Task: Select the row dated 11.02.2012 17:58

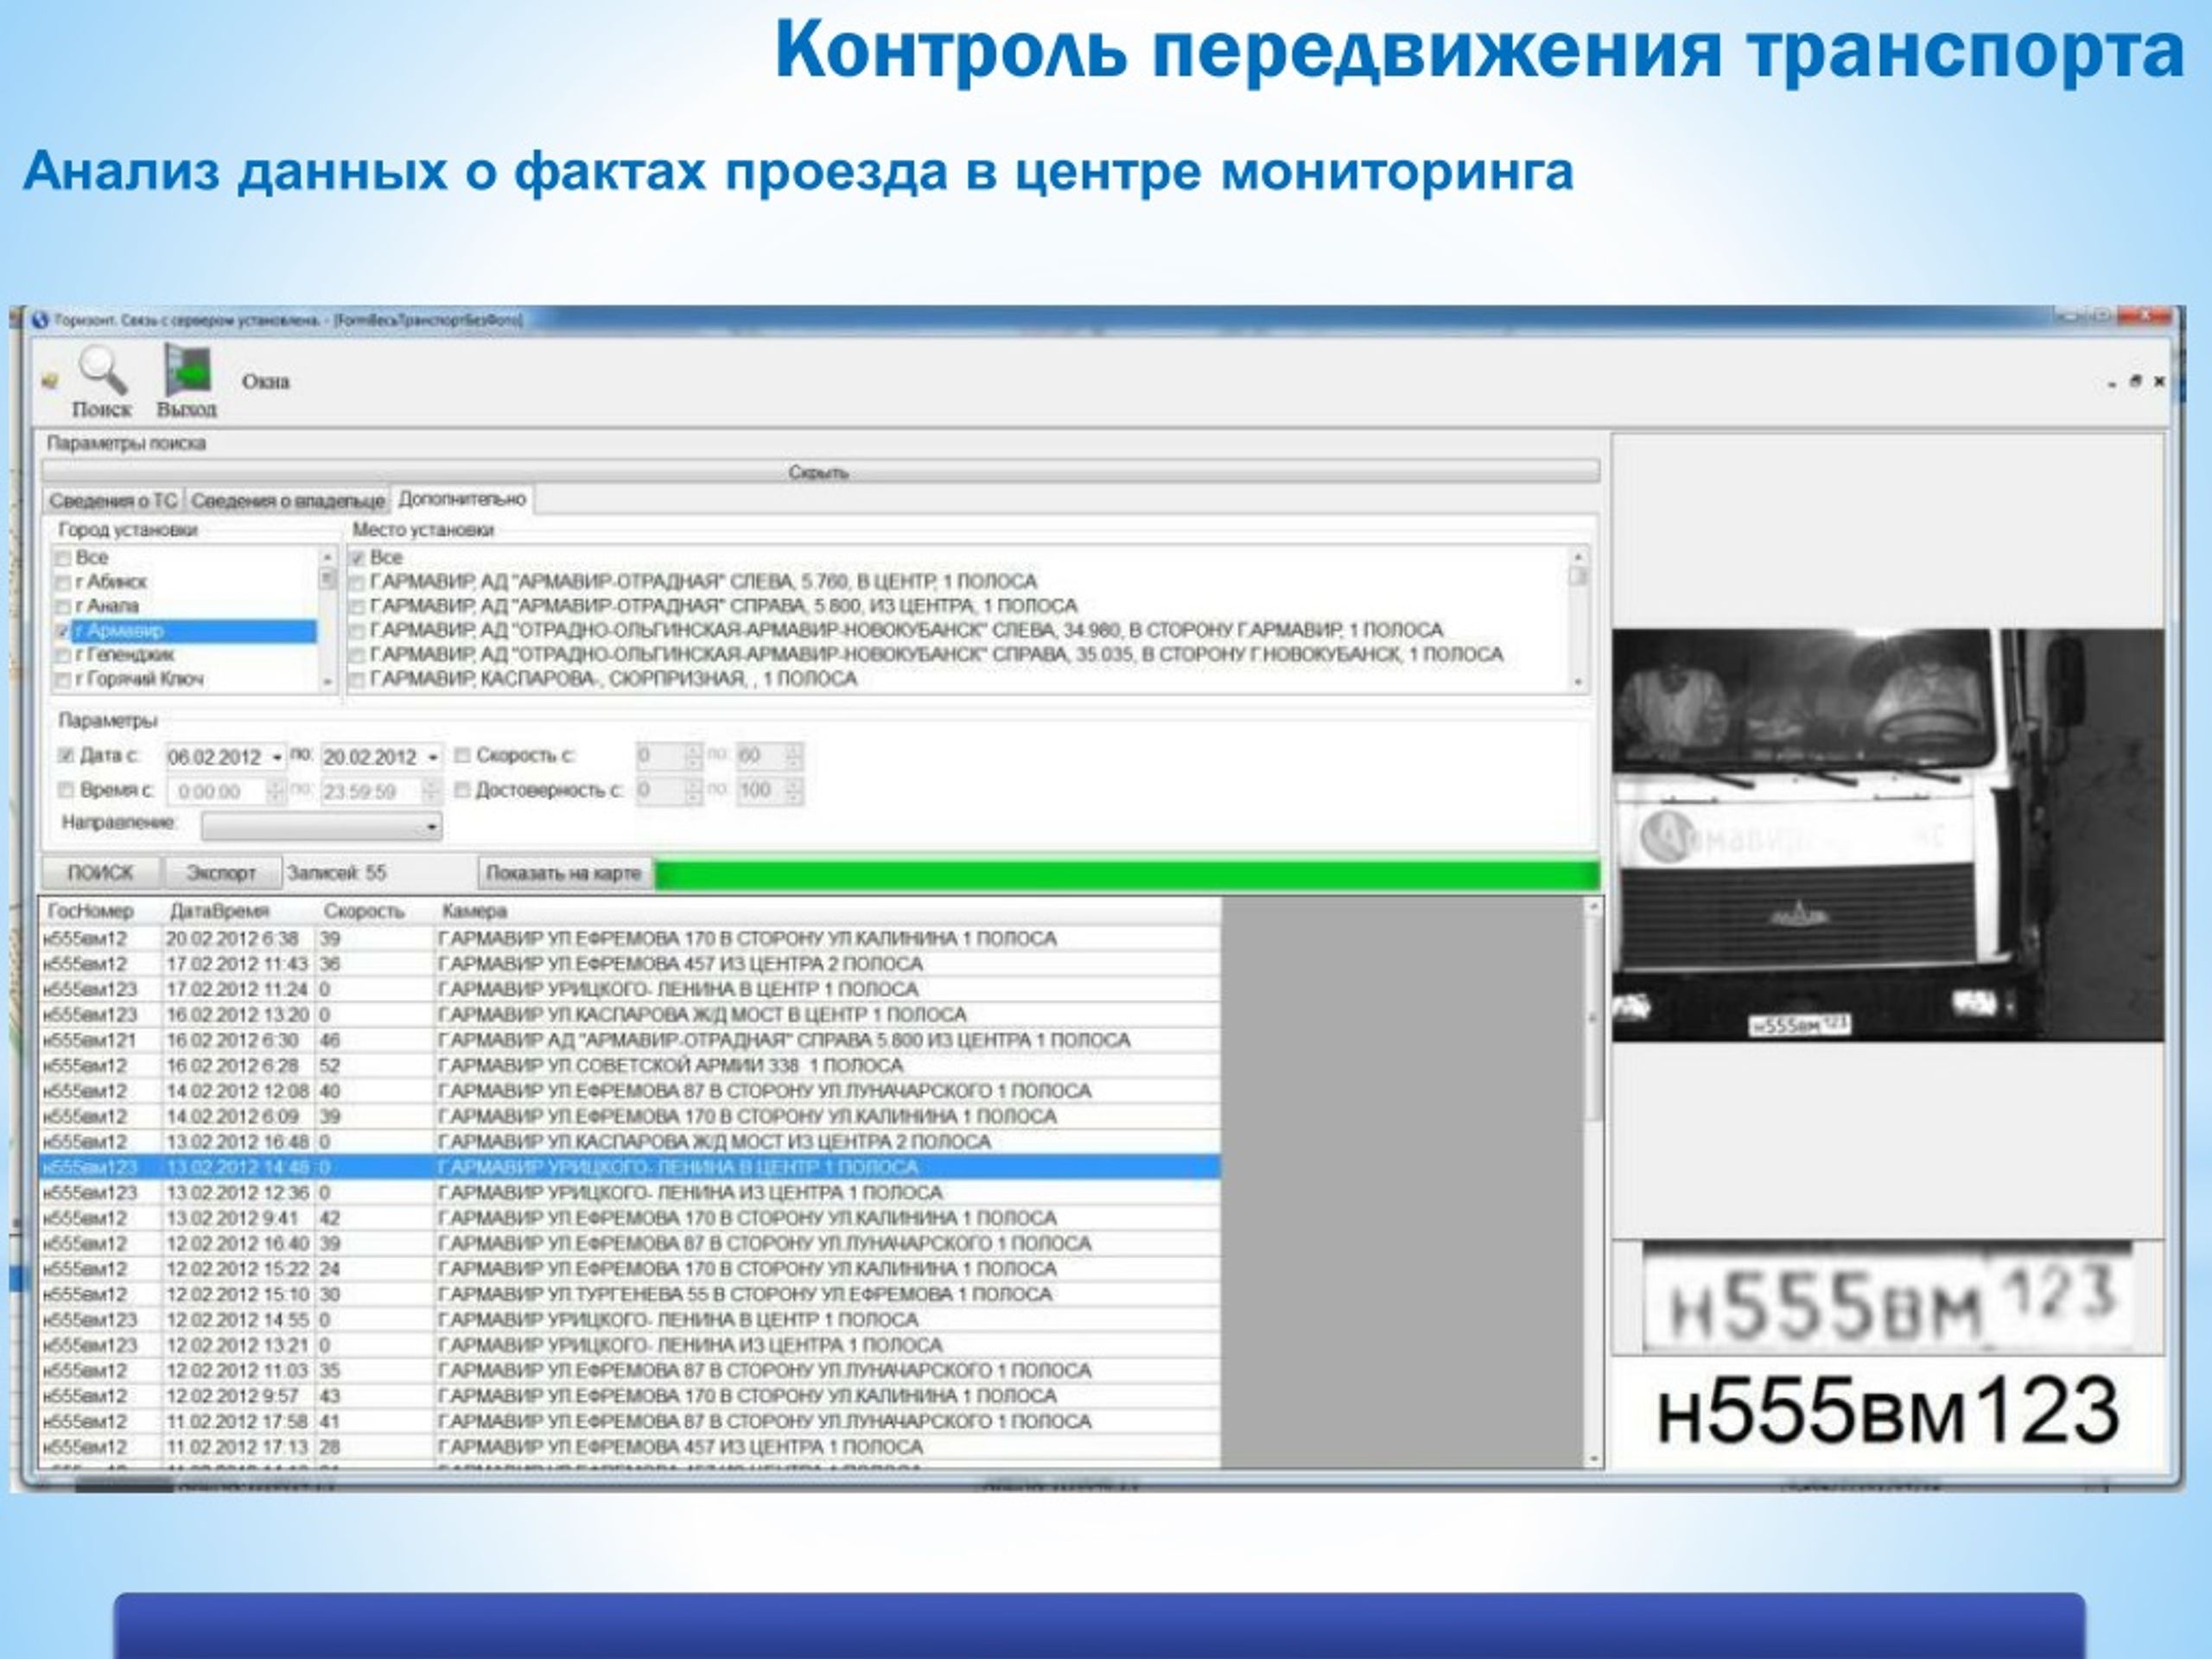Action: coord(630,1422)
